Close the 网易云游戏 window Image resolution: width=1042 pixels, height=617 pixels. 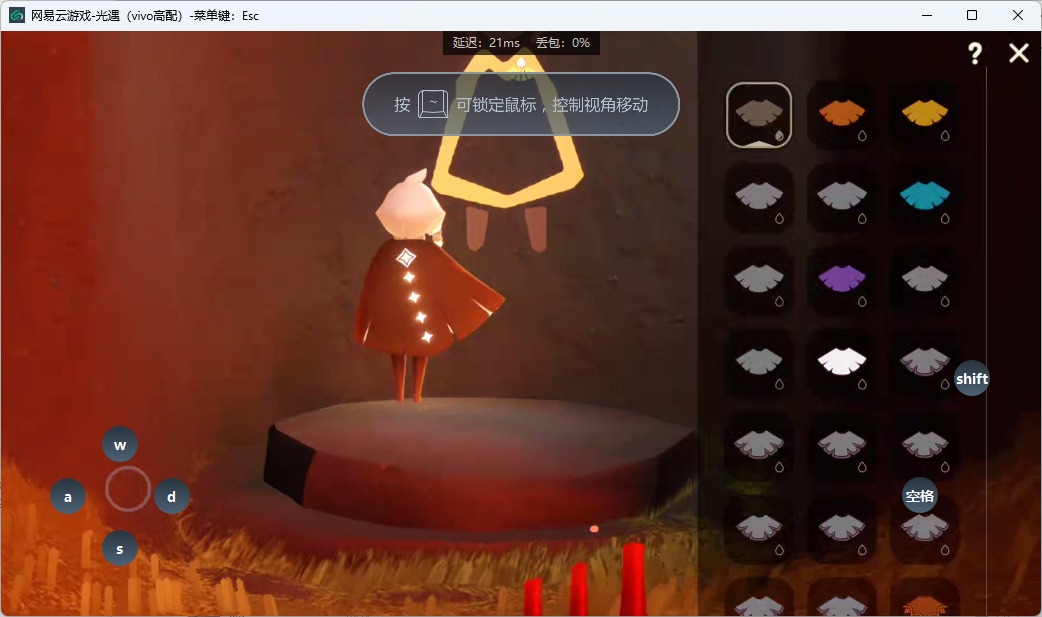[1017, 15]
